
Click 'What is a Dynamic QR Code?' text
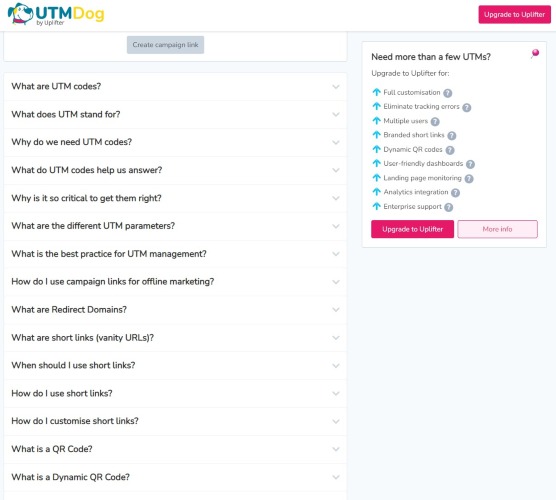coord(70,477)
